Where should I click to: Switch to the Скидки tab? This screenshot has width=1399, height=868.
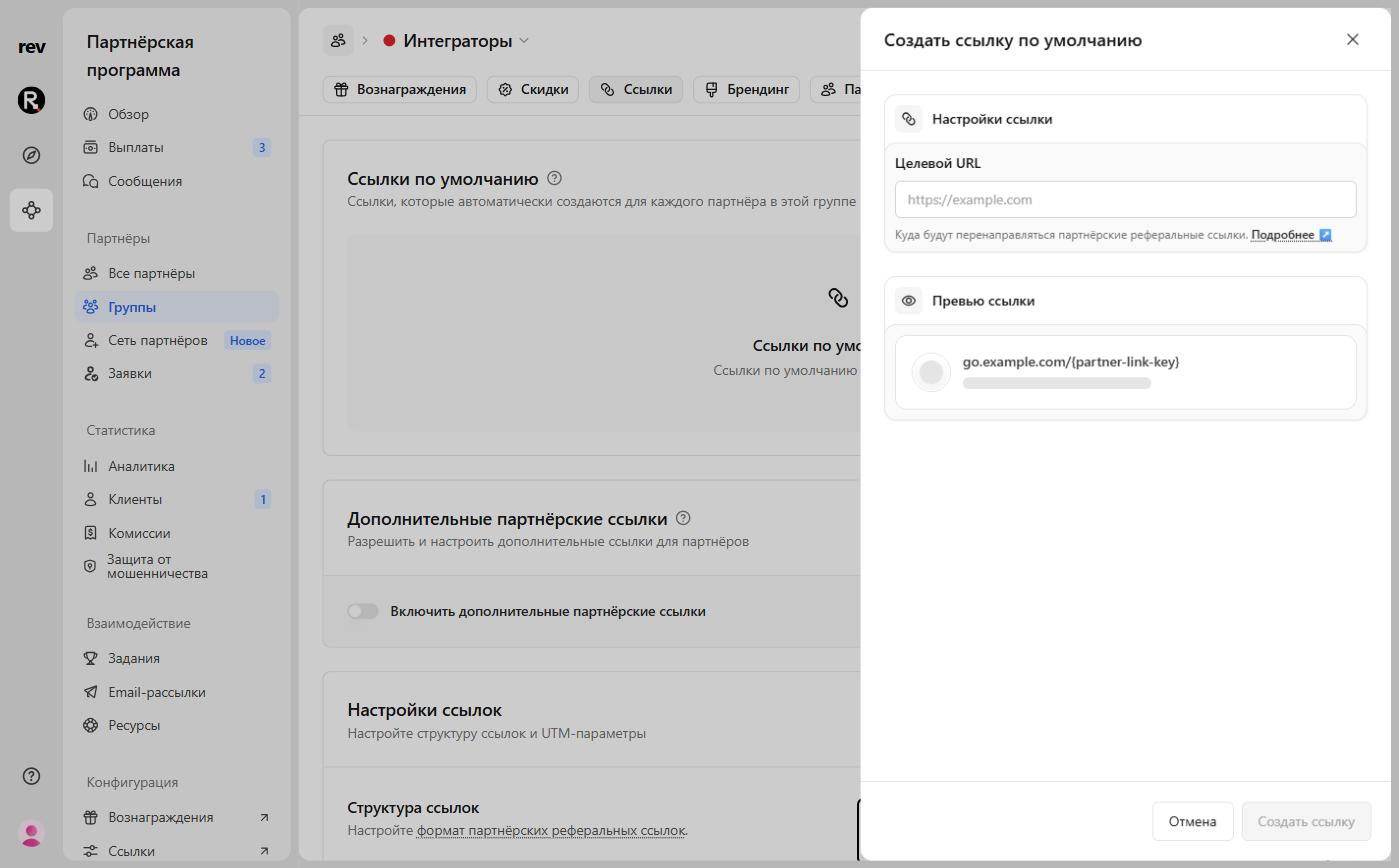(x=533, y=89)
